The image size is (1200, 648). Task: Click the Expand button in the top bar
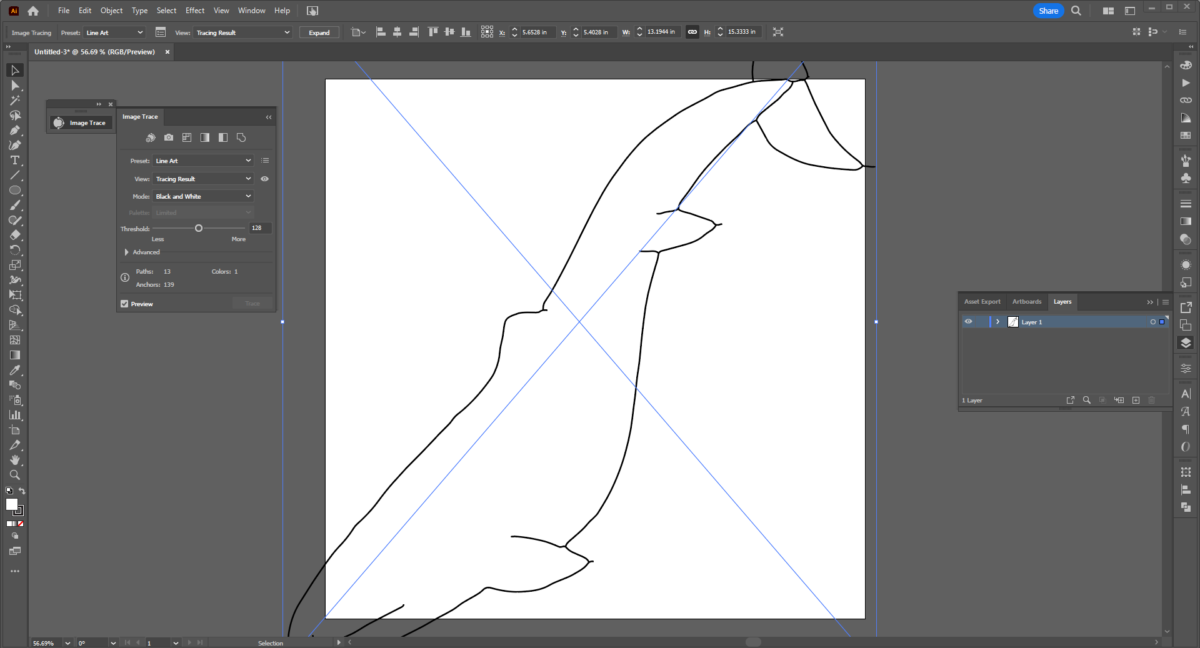click(x=318, y=31)
